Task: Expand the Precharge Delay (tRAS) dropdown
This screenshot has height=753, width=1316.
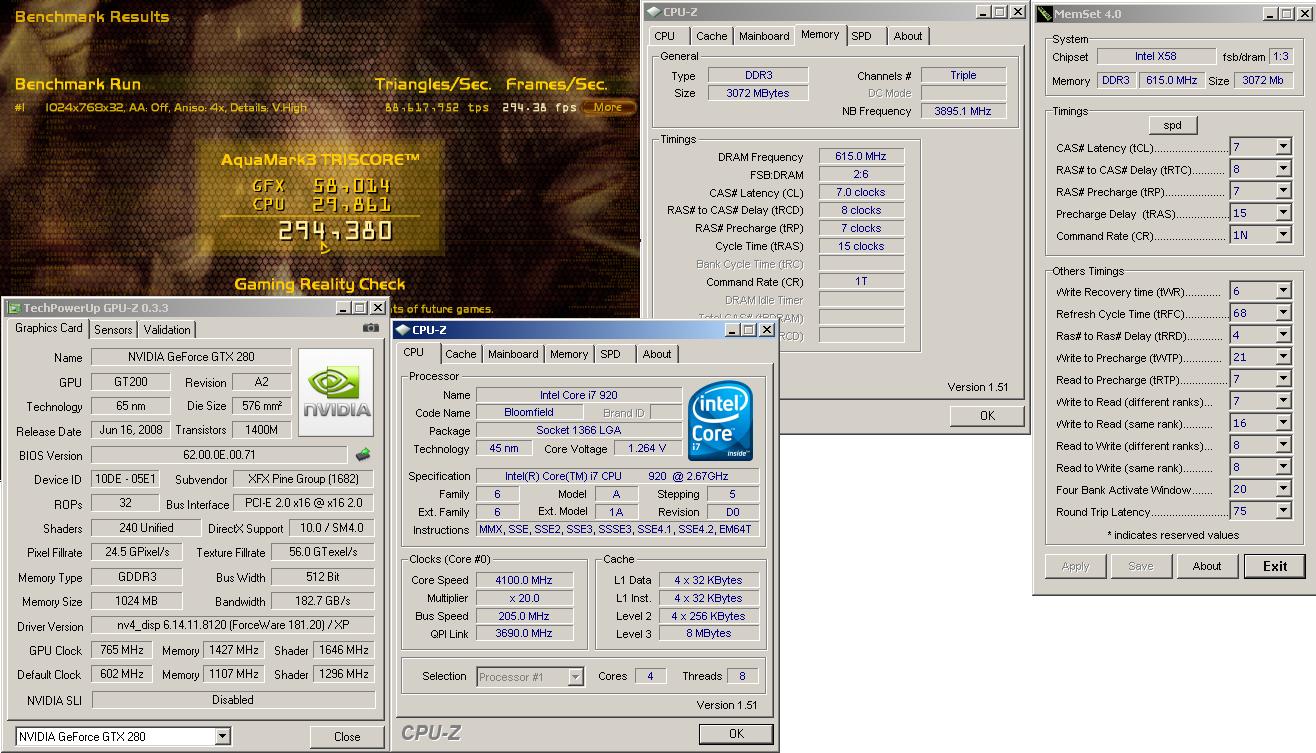Action: 1283,213
